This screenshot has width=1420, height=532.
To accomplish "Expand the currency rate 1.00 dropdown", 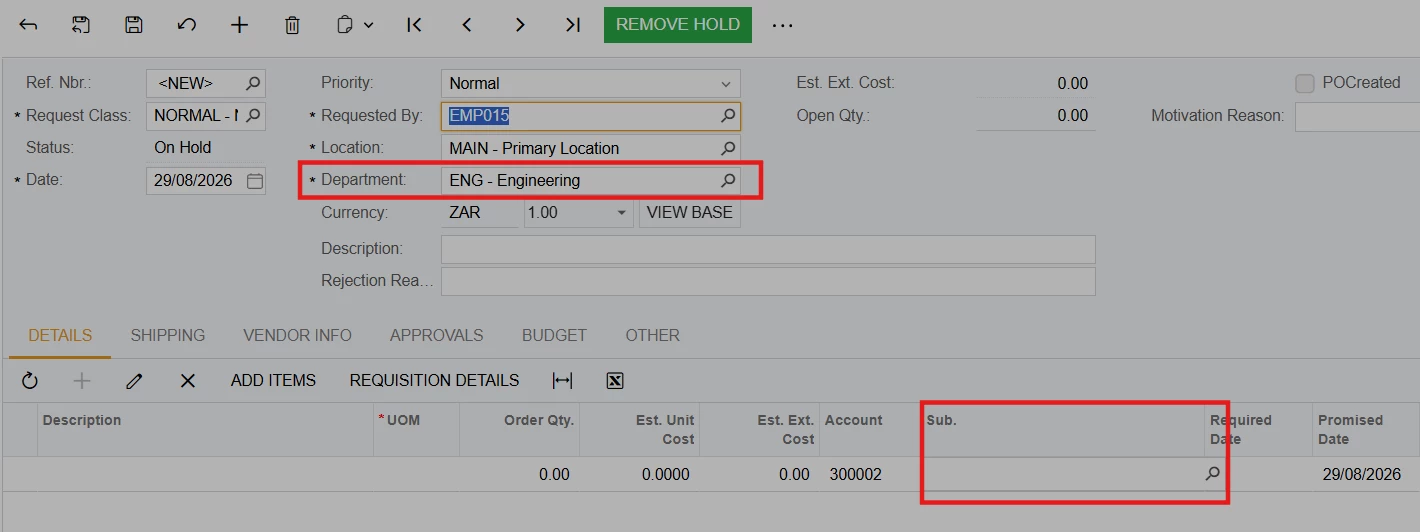I will point(621,213).
